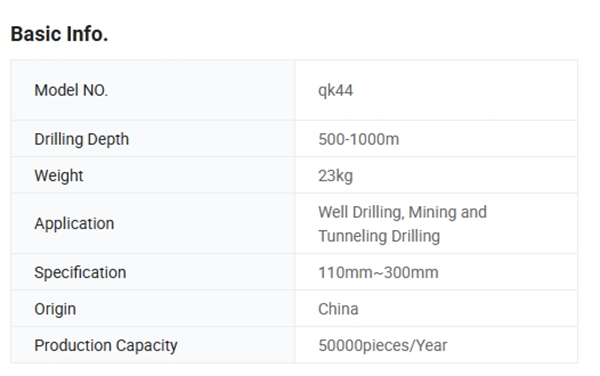Click the Tunneling Drilling text line

(379, 236)
